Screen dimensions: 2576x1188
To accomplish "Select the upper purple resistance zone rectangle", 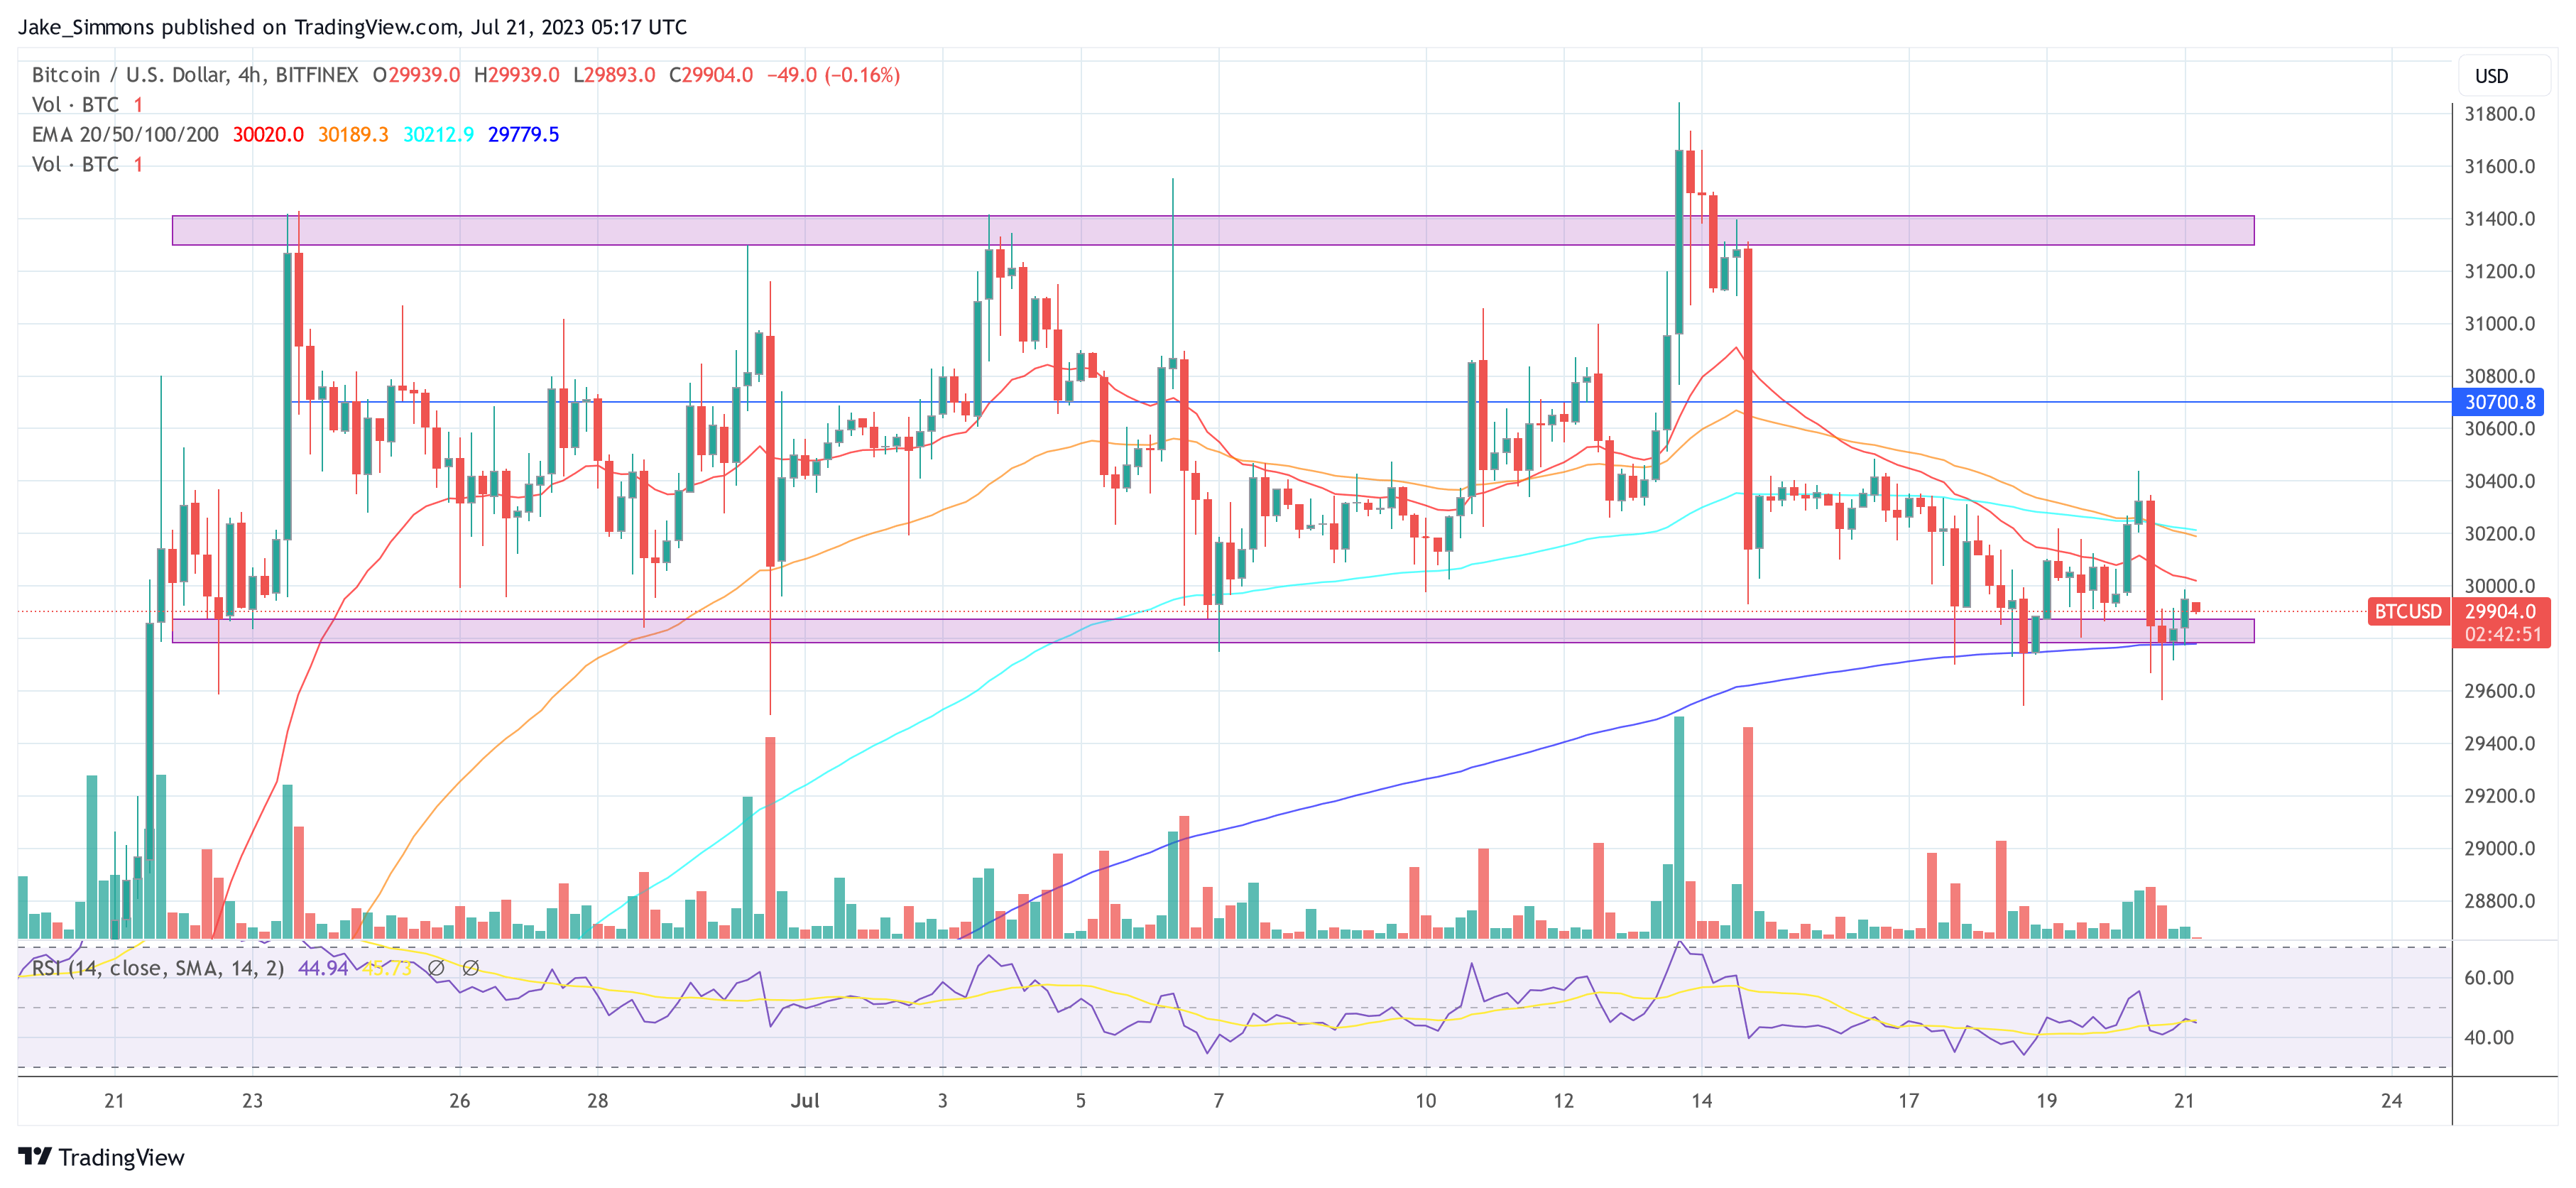I will tap(1213, 230).
